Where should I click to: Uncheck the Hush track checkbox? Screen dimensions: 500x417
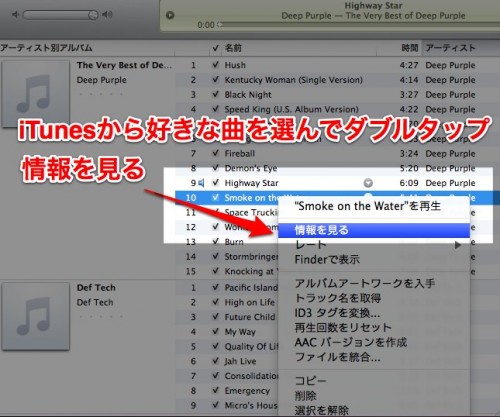216,65
